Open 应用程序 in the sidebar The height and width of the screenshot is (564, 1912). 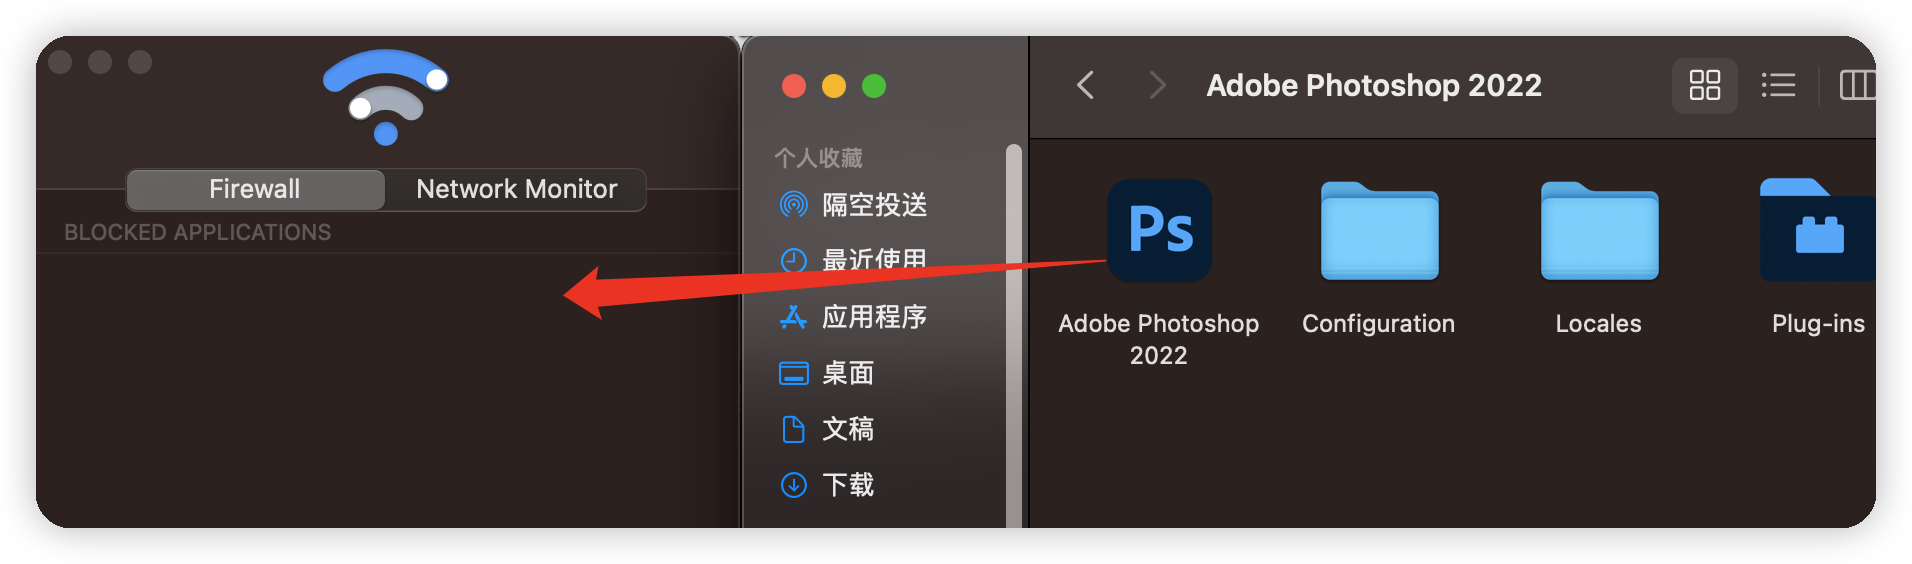coord(853,317)
